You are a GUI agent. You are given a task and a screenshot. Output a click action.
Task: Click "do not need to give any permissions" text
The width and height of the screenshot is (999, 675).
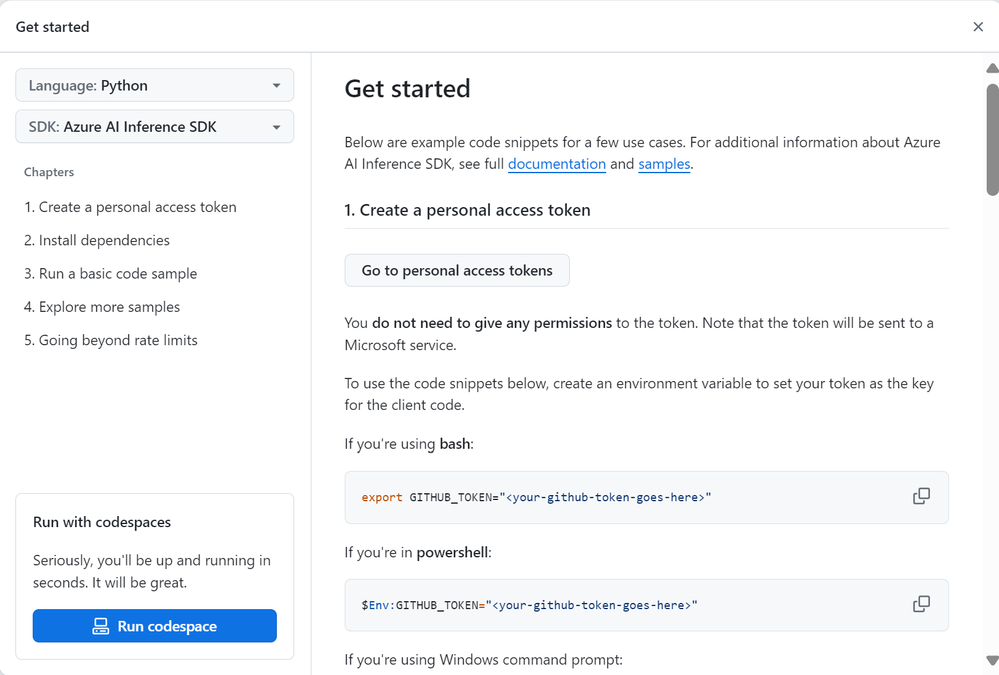point(492,323)
